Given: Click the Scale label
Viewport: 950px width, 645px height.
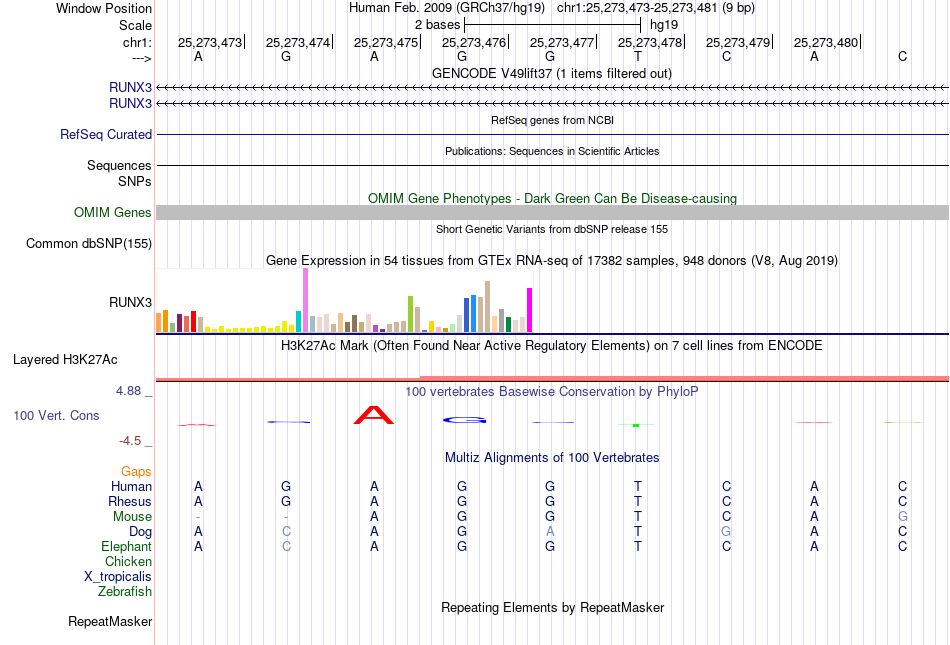Looking at the screenshot, I should (135, 25).
